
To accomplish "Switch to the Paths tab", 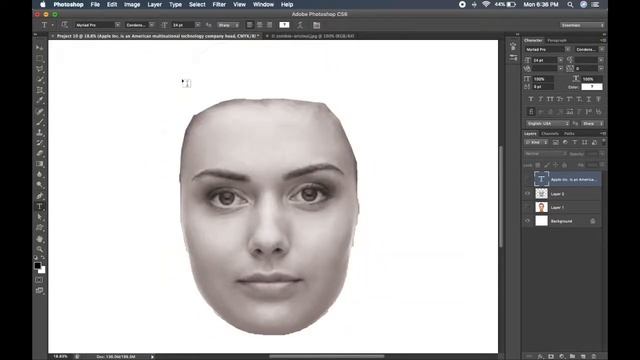I will point(569,133).
